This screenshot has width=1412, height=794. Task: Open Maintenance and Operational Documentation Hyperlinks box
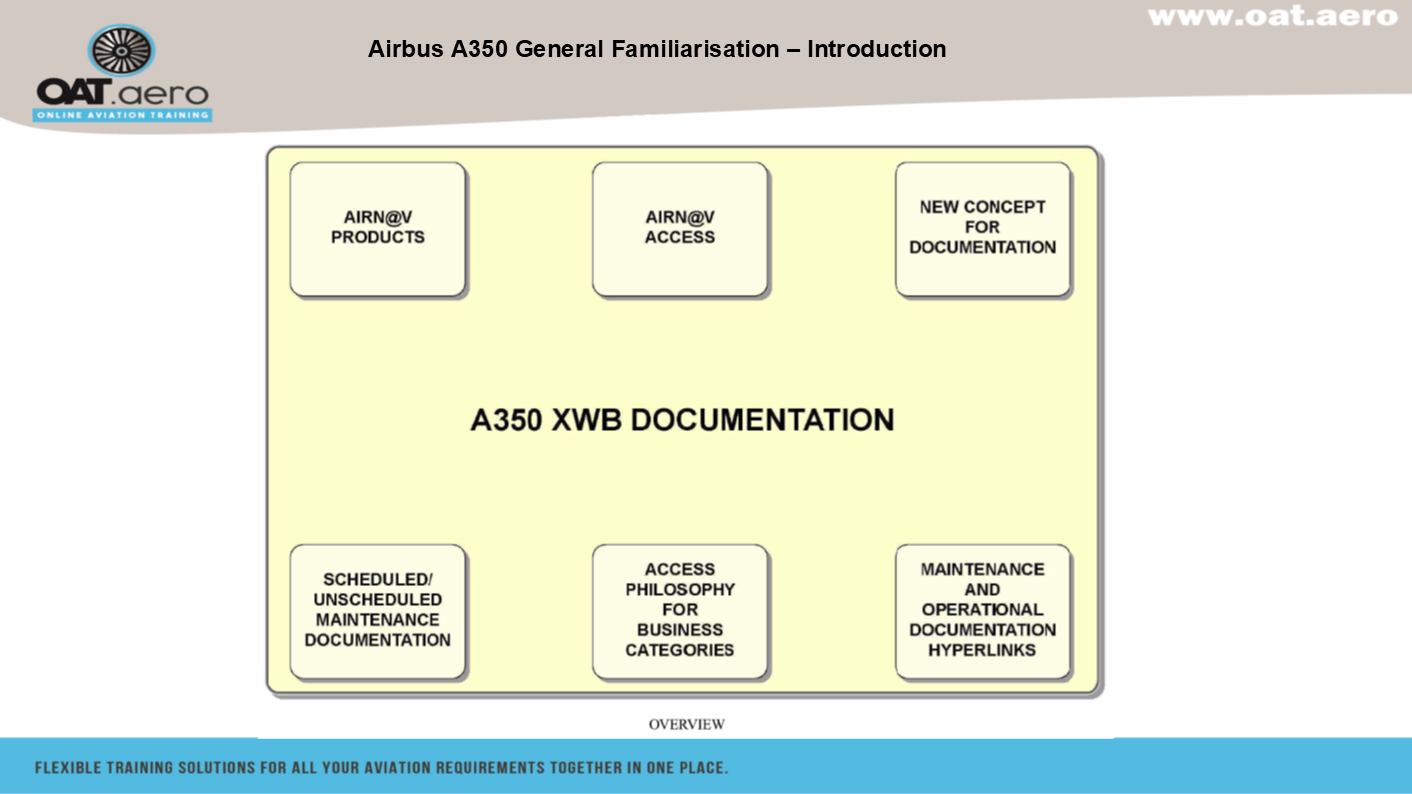point(982,610)
